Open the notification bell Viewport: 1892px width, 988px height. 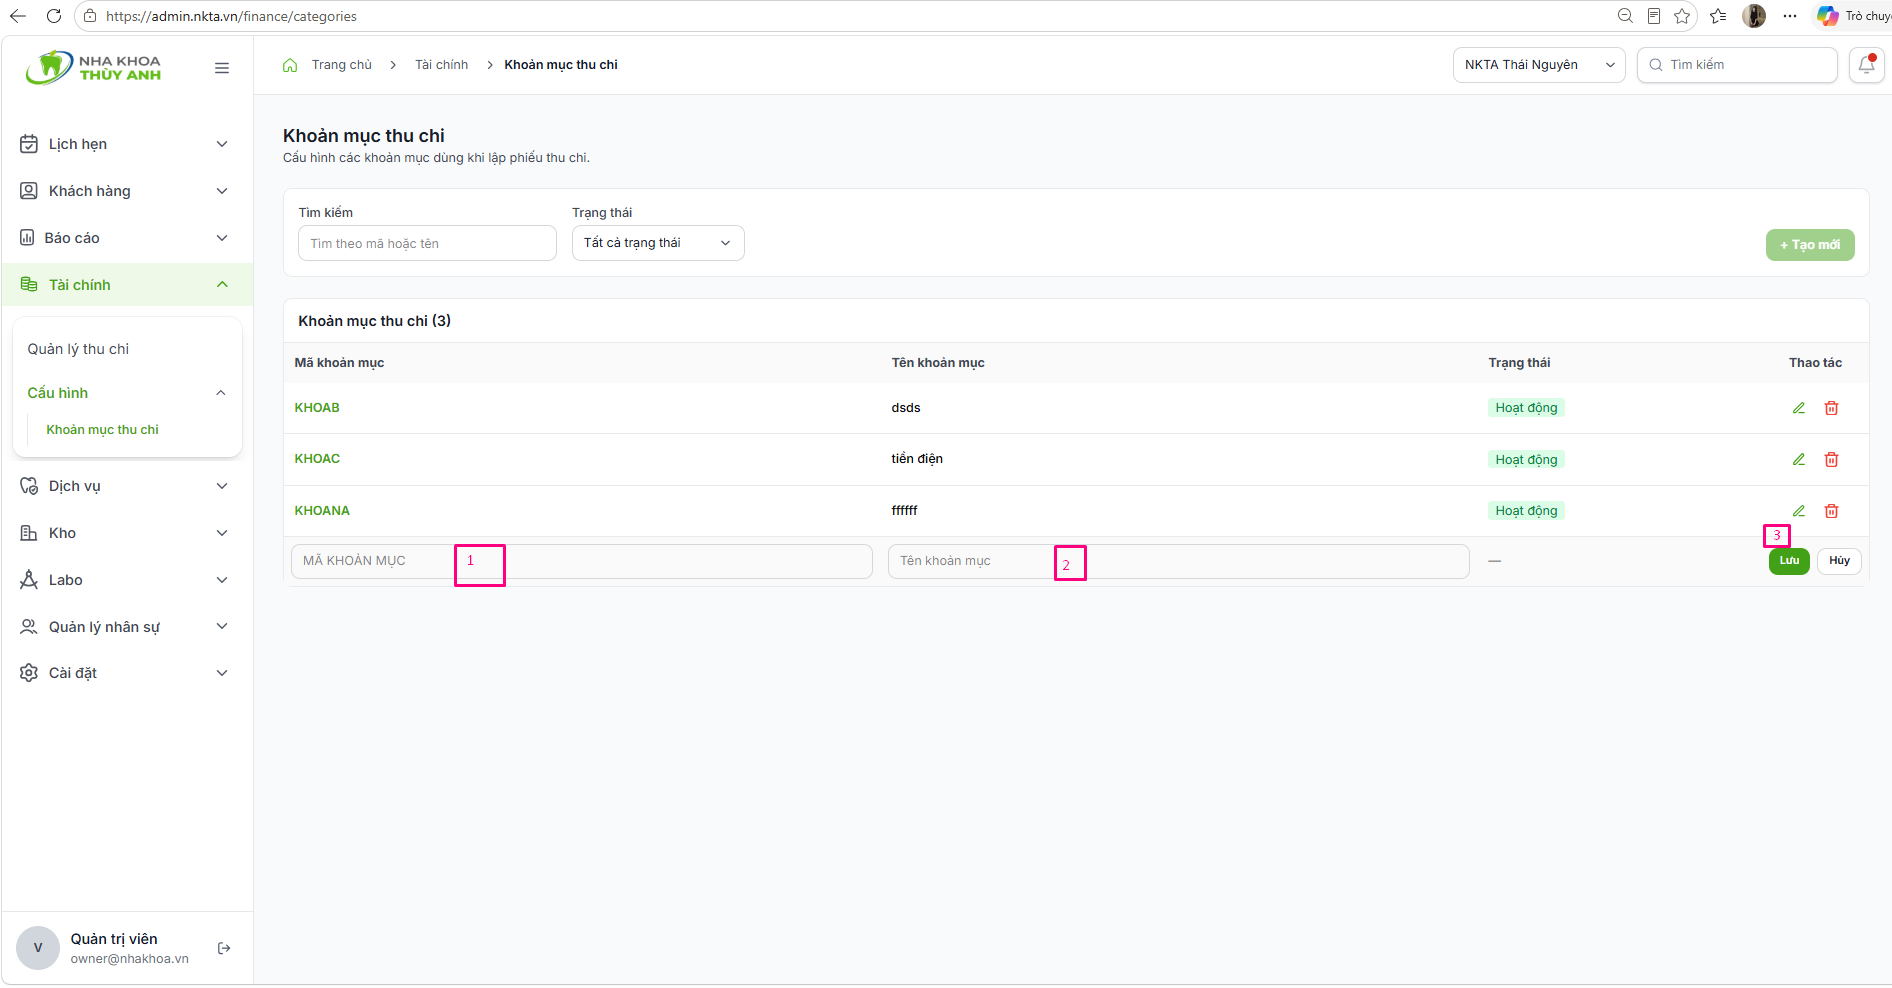(1866, 65)
